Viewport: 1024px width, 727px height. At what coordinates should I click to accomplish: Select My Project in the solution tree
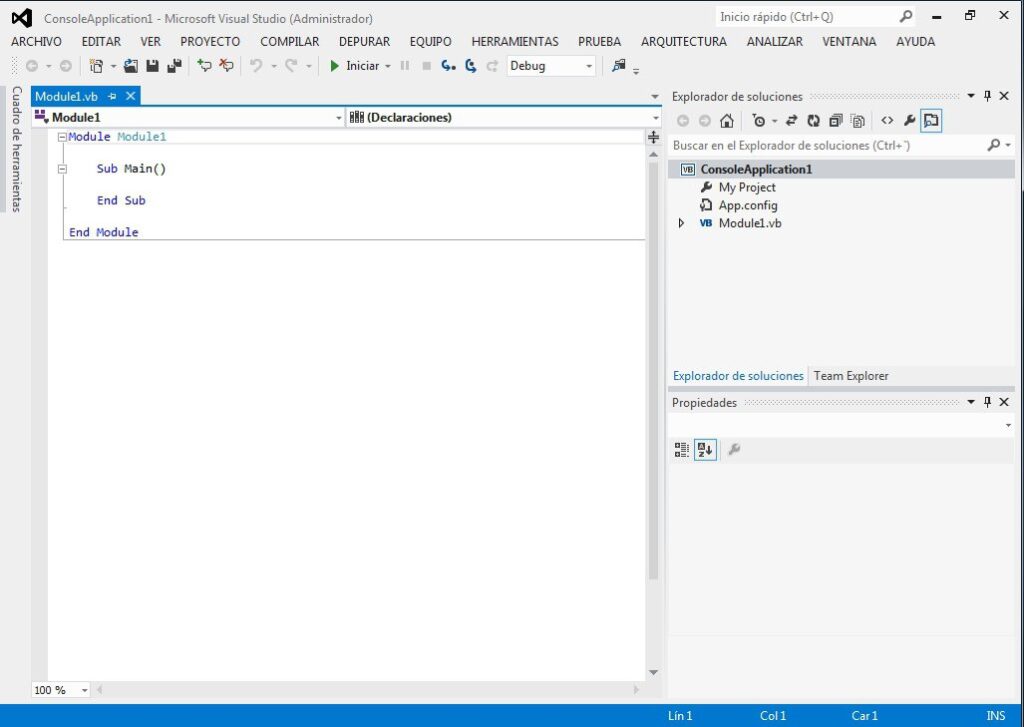(747, 187)
